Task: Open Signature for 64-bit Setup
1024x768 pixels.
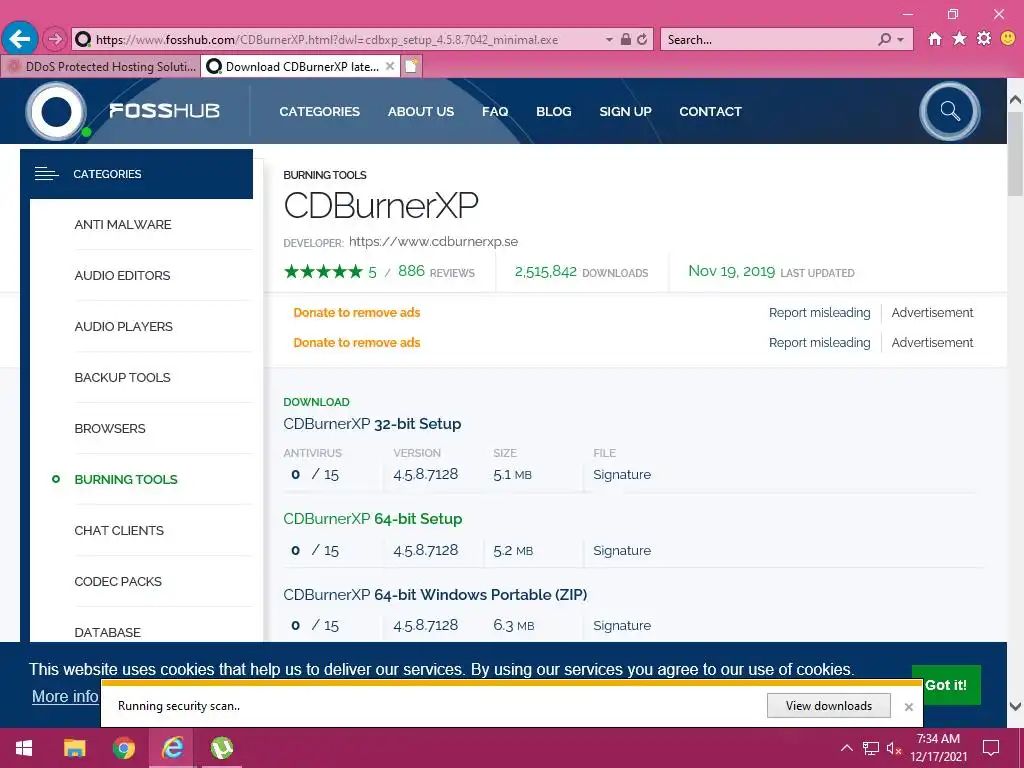Action: (x=622, y=551)
